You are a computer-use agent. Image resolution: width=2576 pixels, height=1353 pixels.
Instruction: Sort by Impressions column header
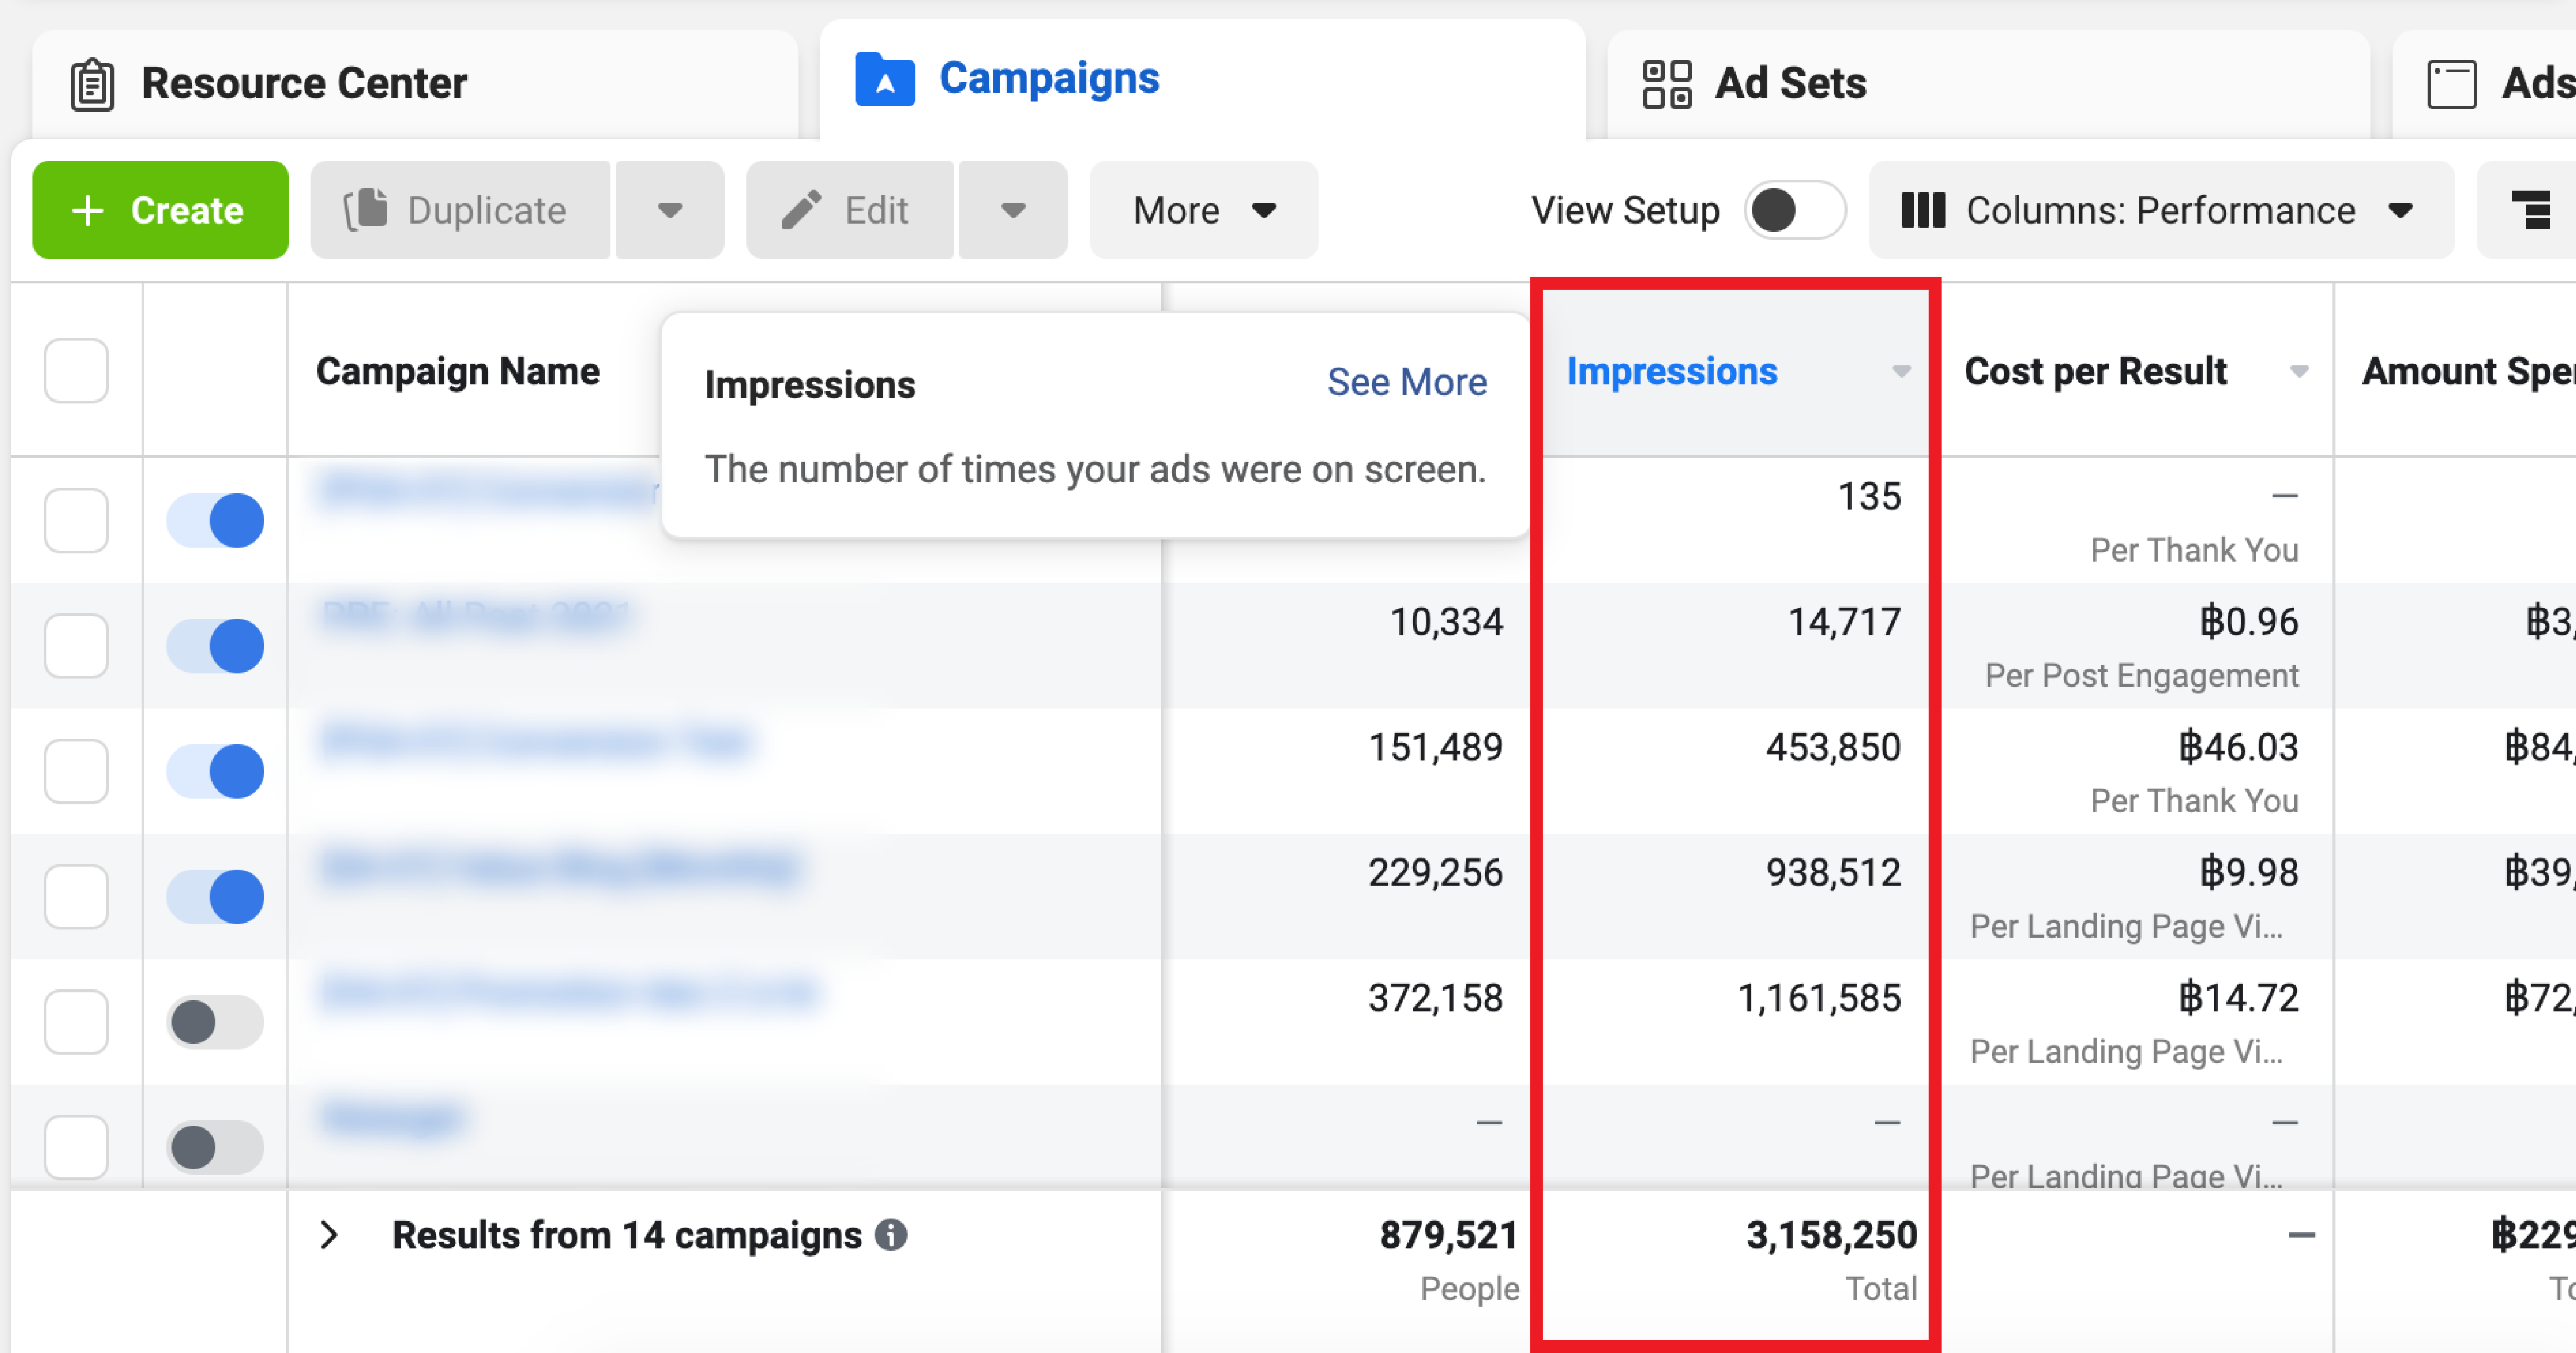pos(1672,371)
